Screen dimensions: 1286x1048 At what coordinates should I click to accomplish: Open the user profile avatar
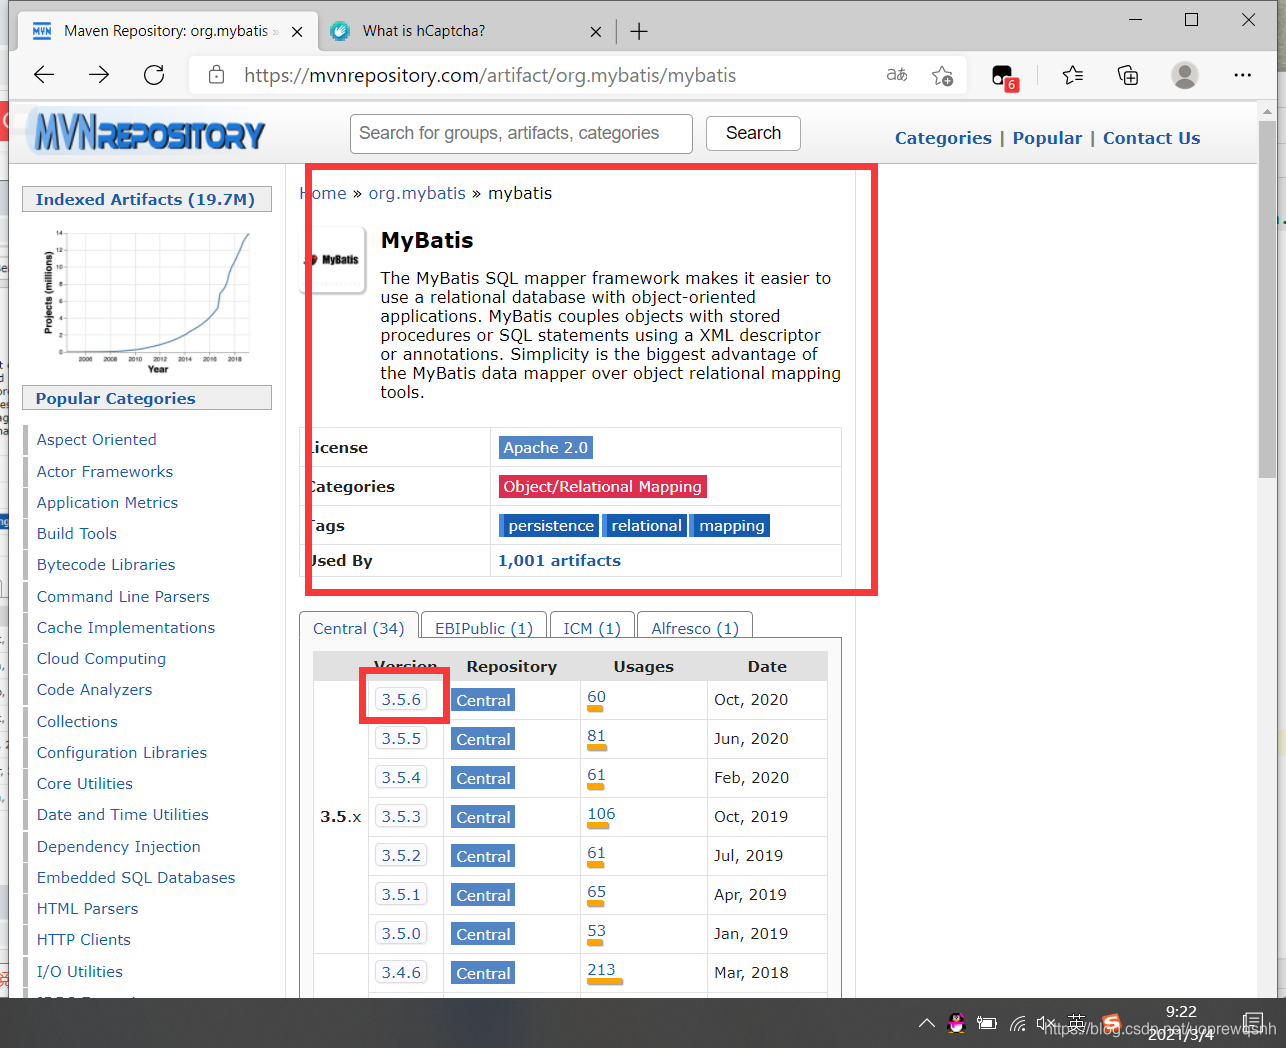coord(1185,75)
